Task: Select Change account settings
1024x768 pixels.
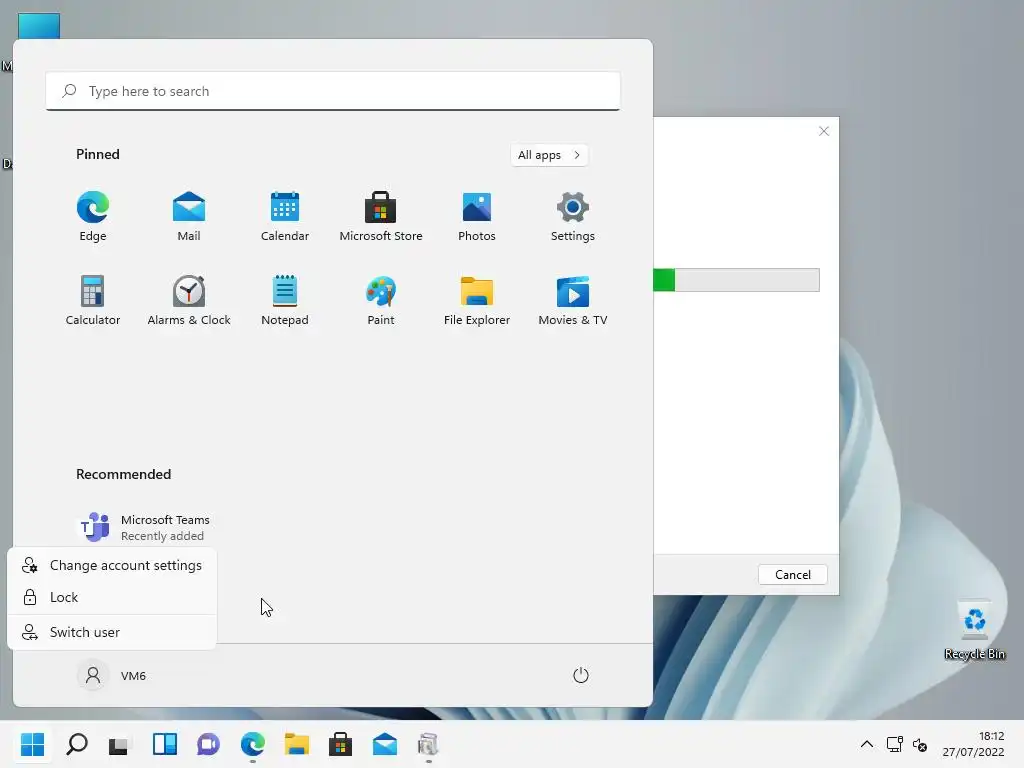Action: point(112,566)
